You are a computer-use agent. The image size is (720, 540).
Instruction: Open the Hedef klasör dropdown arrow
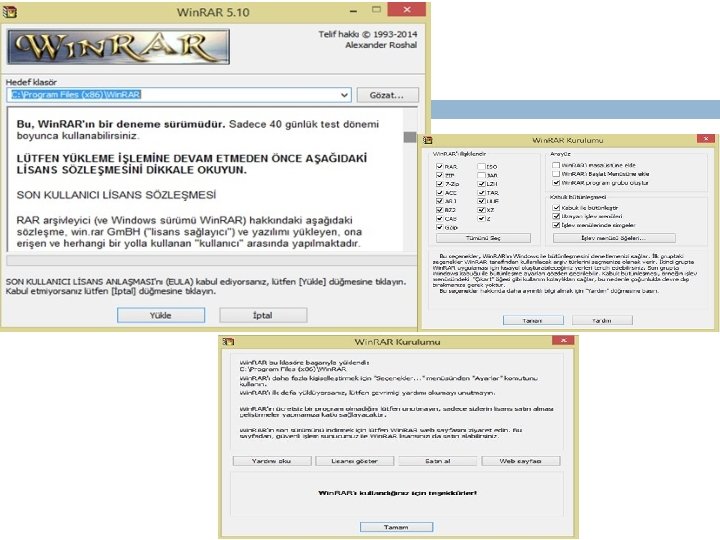pos(344,95)
